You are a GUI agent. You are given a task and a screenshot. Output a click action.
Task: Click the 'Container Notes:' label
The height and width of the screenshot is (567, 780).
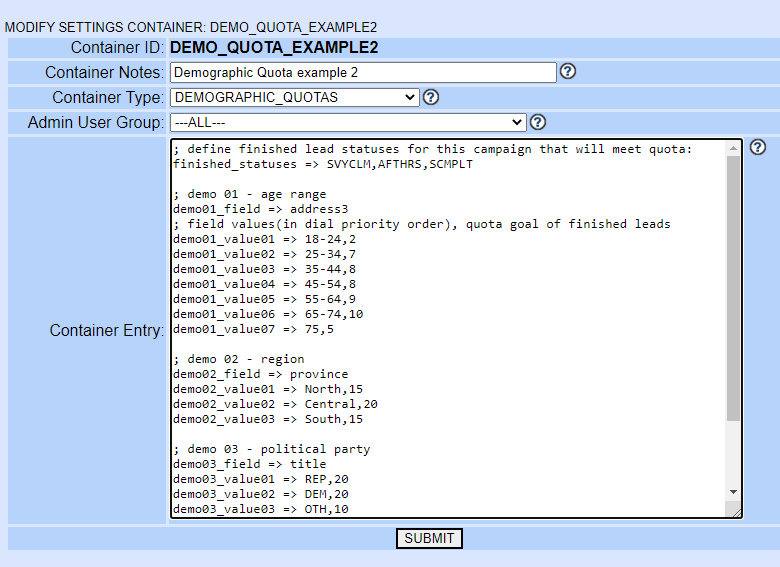(x=105, y=73)
